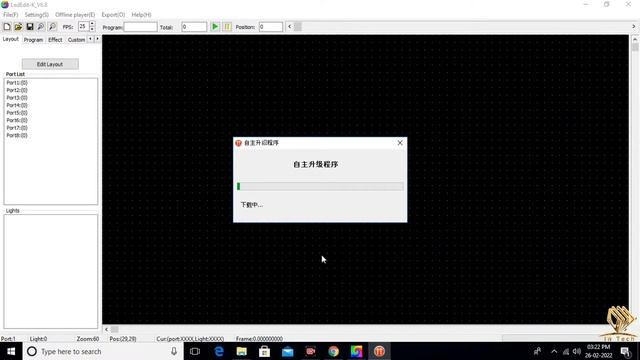Viewport: 640px width, 360px height.
Task: Select Port5:(0) in Port List
Action: [x=17, y=113]
